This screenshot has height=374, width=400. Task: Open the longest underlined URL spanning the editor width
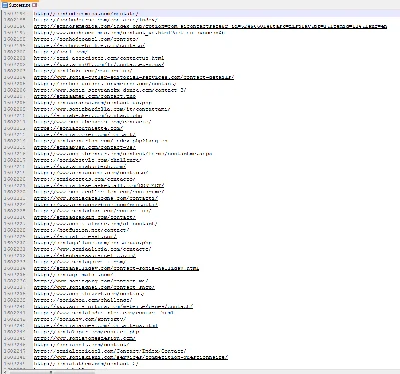tap(210, 26)
